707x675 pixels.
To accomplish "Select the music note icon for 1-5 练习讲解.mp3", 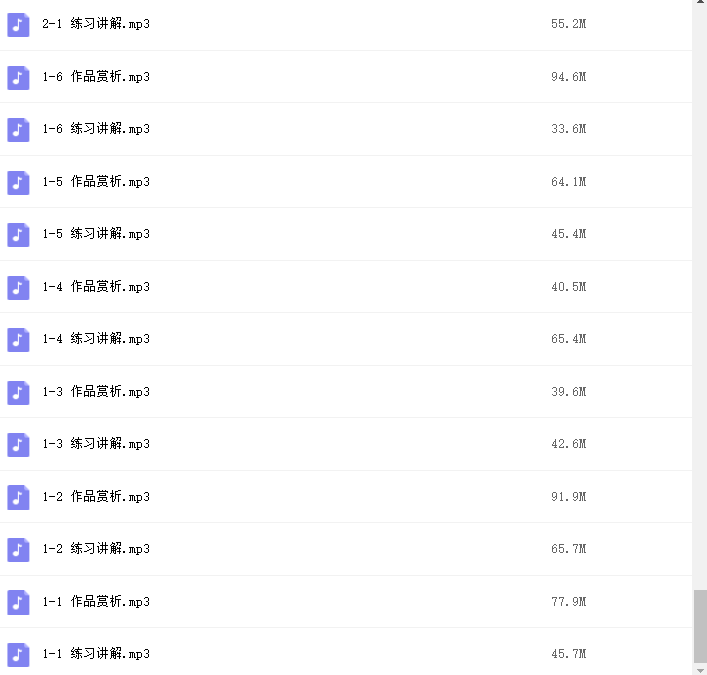I will 18,235.
